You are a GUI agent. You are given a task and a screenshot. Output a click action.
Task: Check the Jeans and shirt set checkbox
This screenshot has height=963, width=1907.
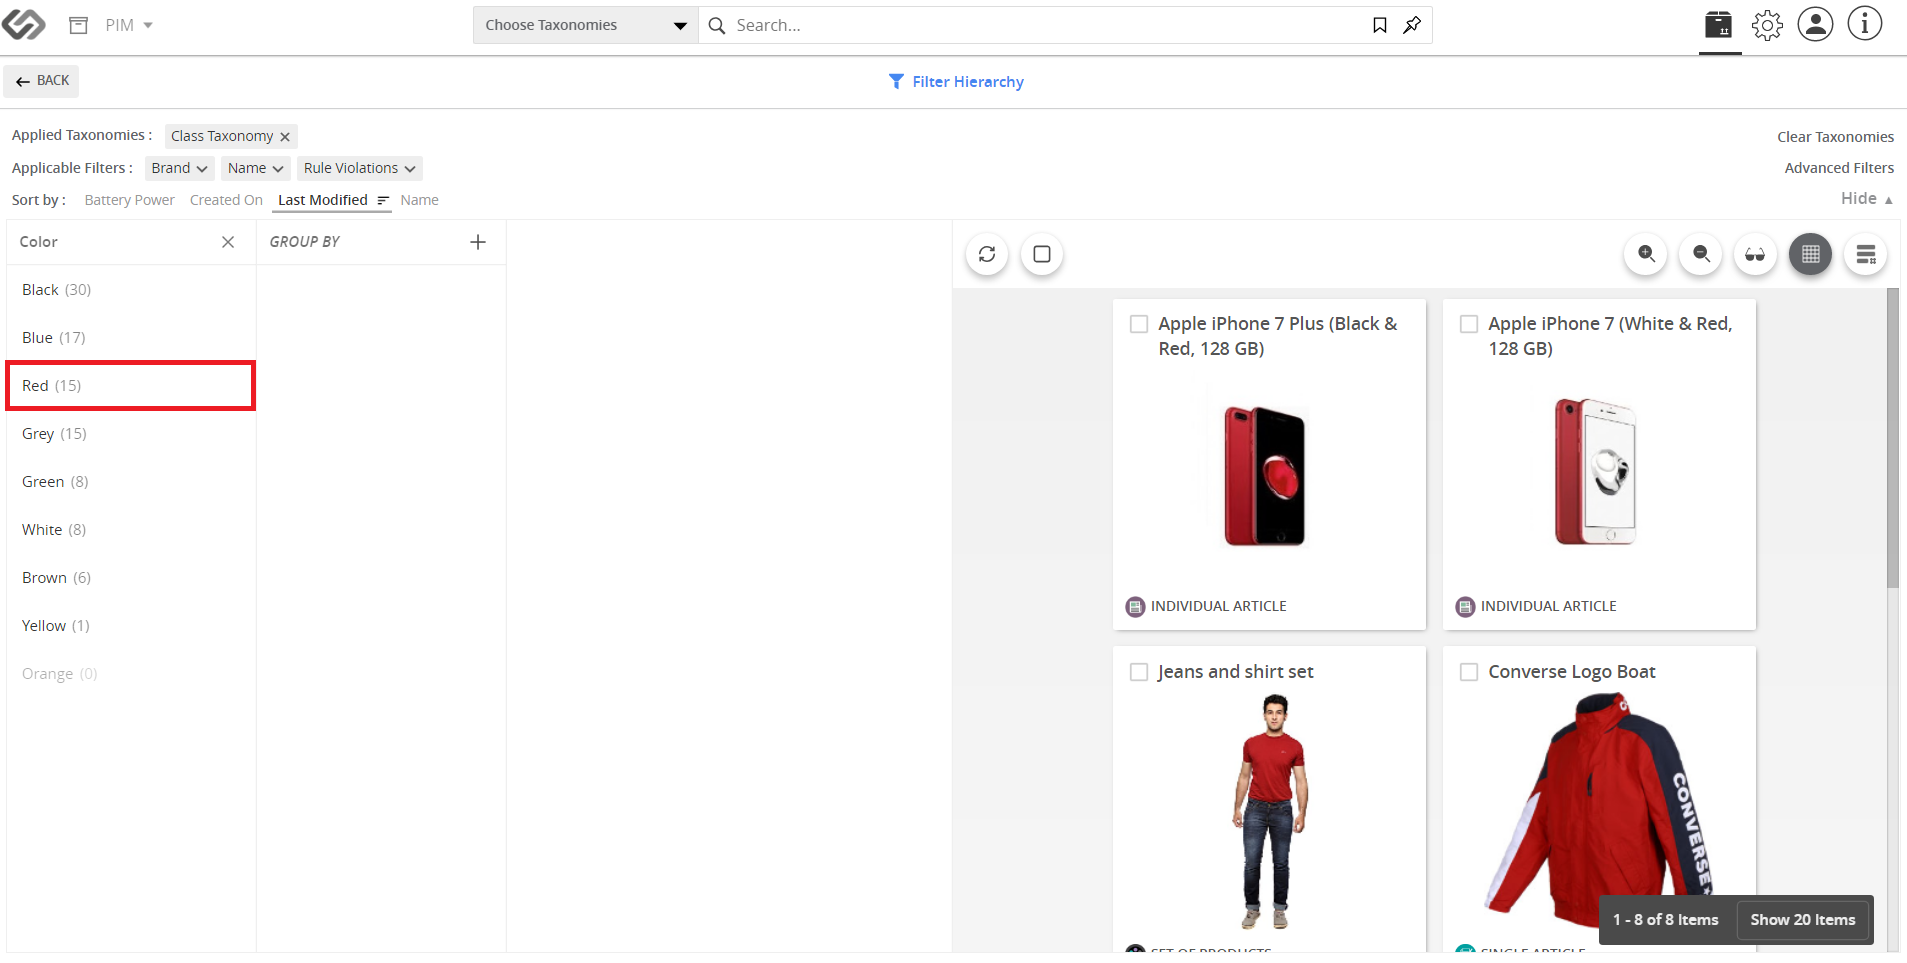click(1139, 672)
